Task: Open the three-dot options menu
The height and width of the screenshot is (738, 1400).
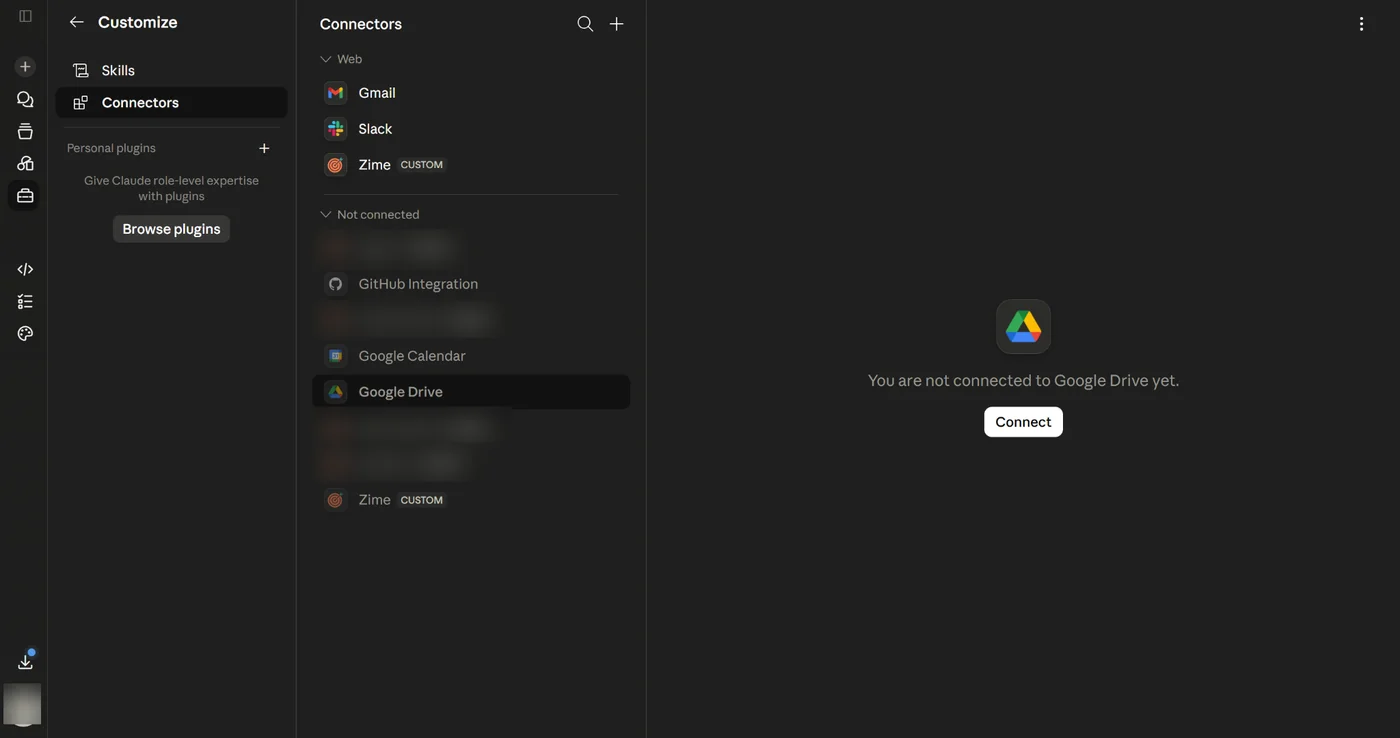Action: pos(1361,24)
